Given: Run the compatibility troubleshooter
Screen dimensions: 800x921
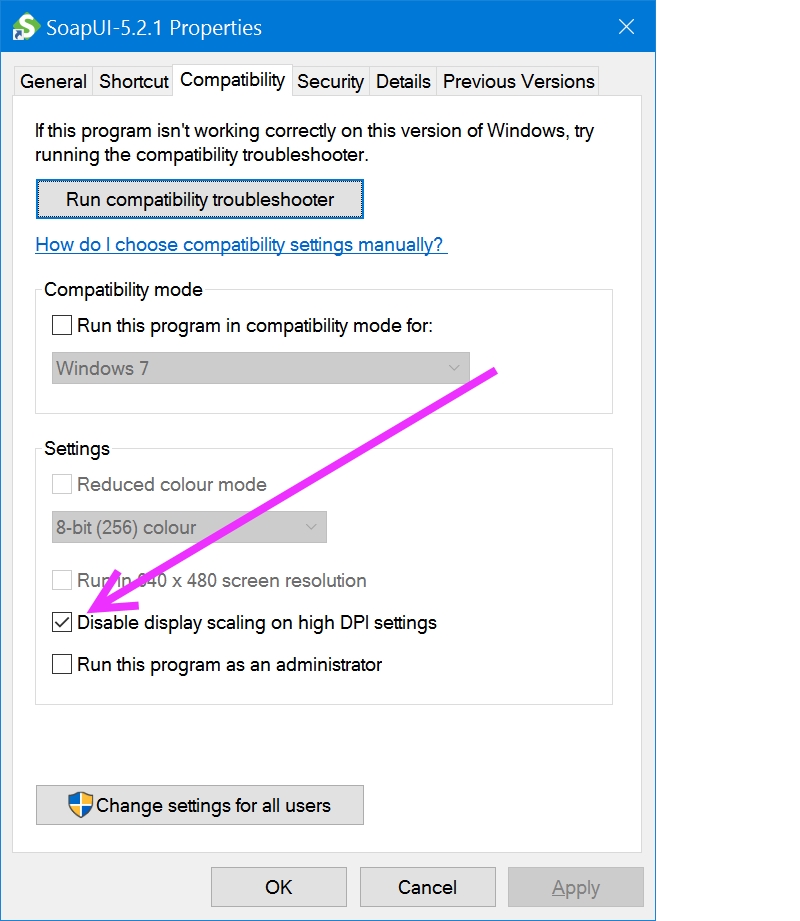Looking at the screenshot, I should point(199,199).
